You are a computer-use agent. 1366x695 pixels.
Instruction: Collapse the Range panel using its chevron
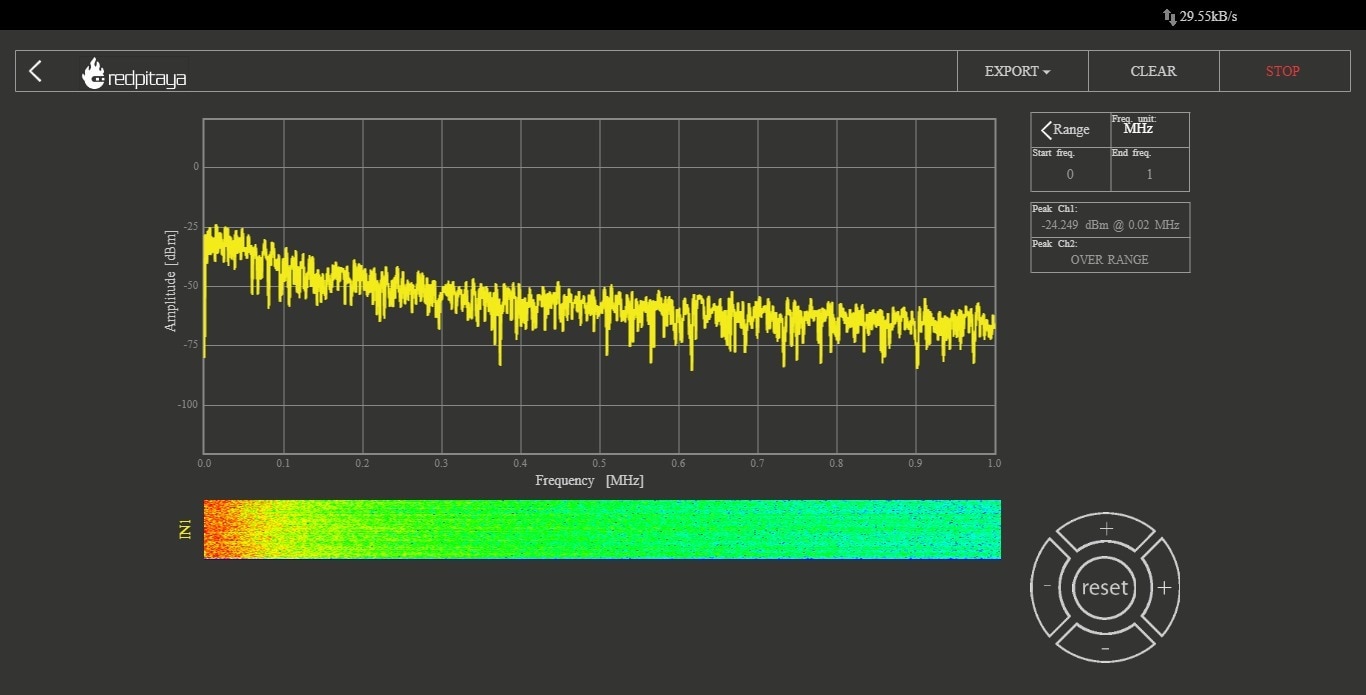1047,130
